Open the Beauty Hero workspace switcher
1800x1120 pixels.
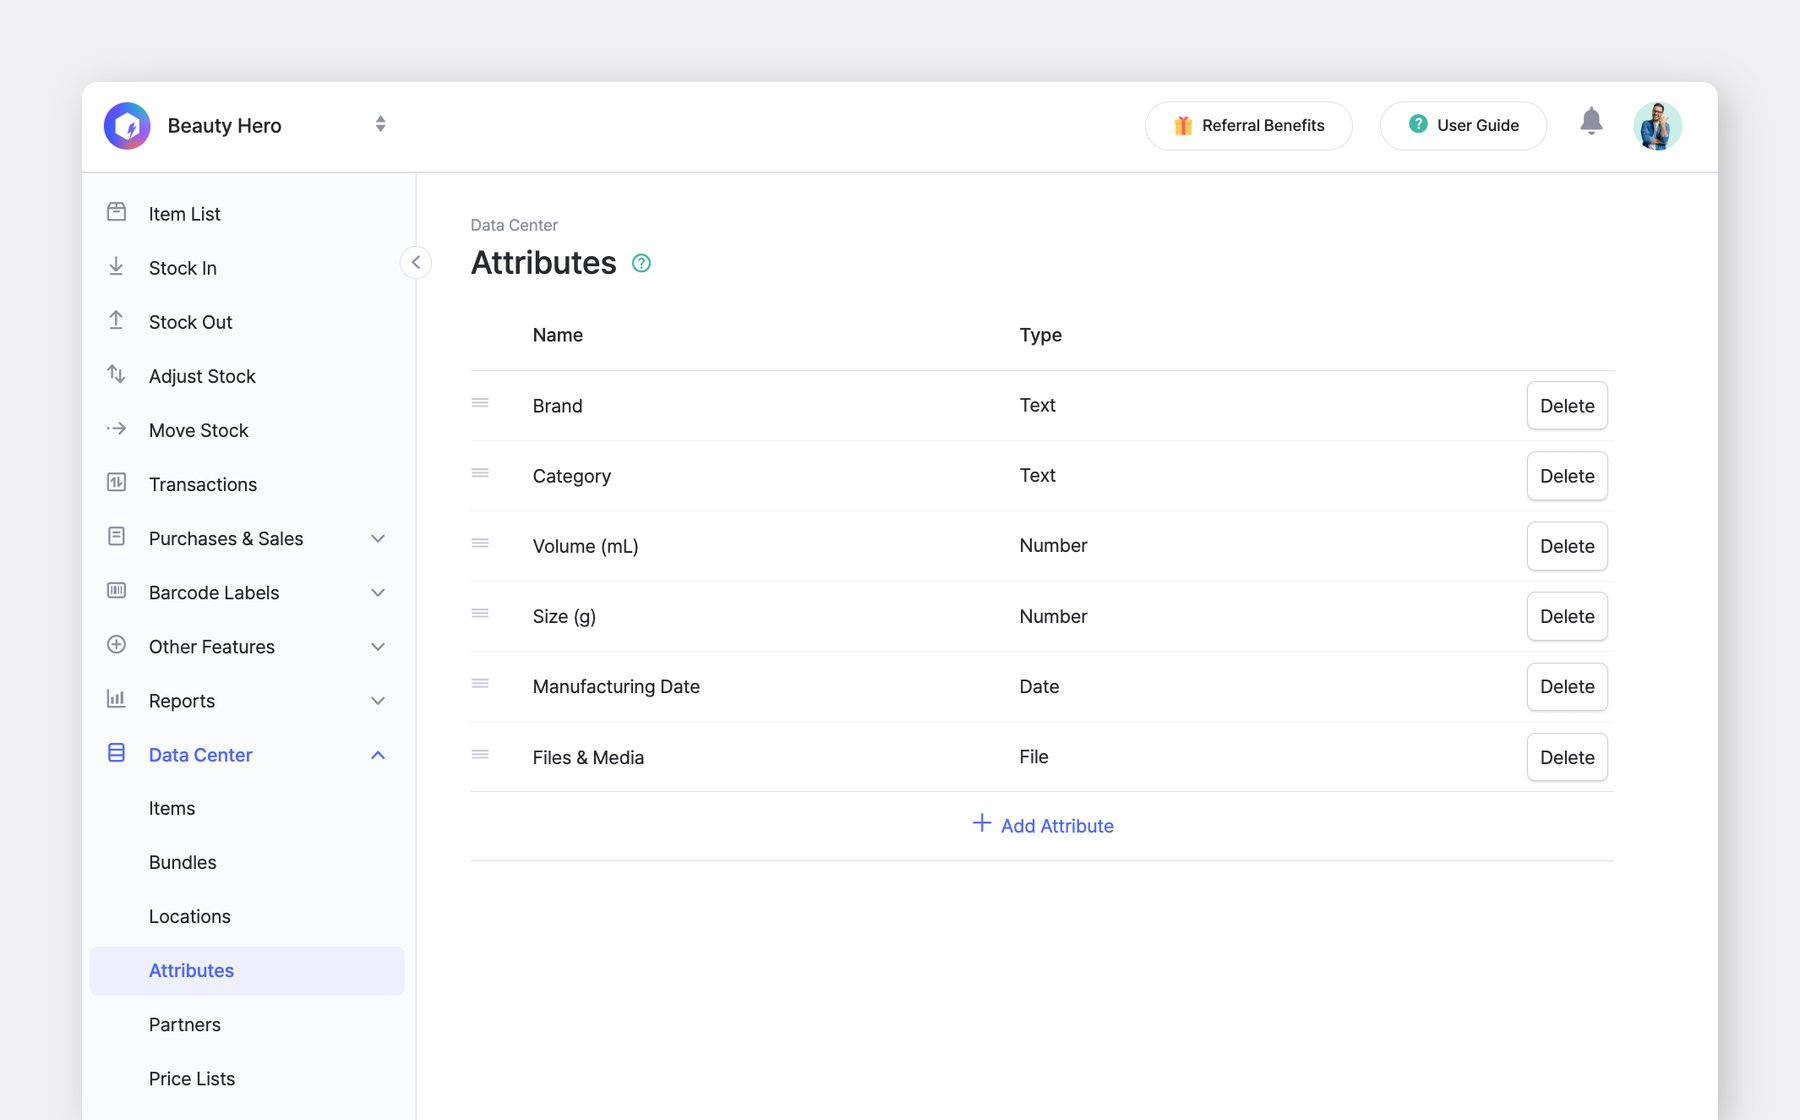[x=380, y=124]
